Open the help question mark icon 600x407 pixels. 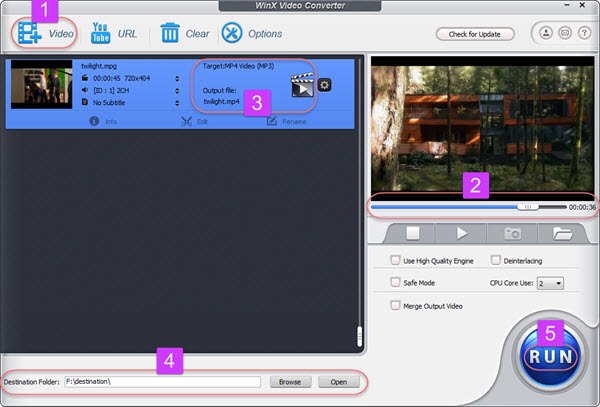tap(584, 33)
